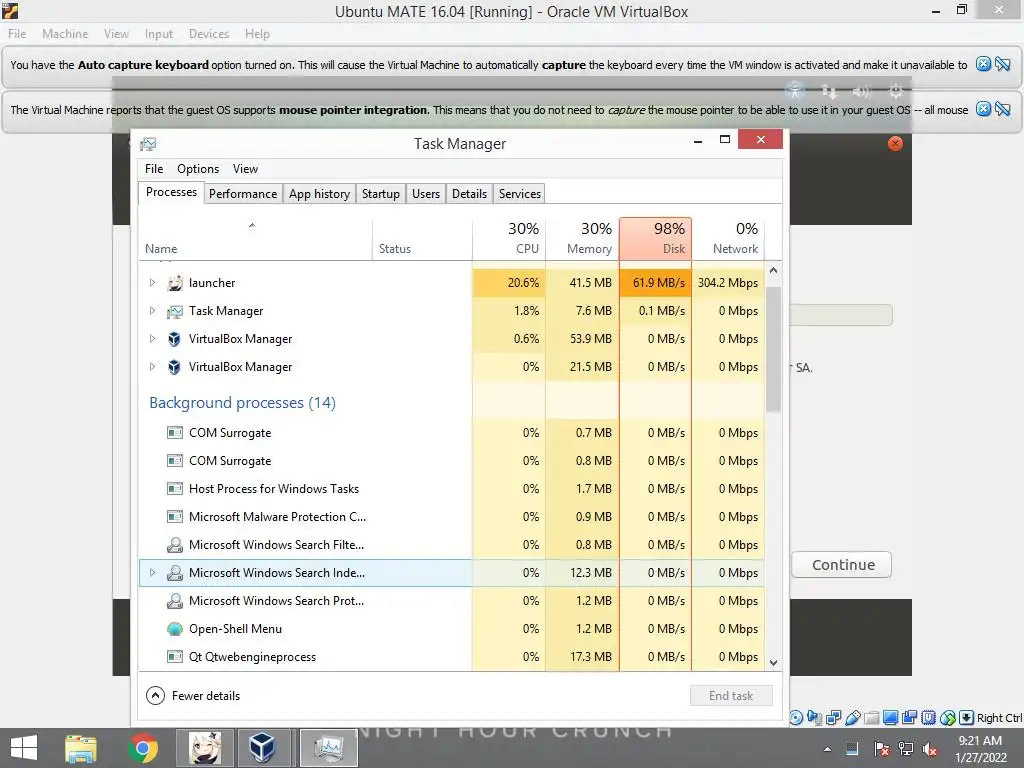Collapse to Fewer details view
This screenshot has width=1024, height=768.
(193, 696)
